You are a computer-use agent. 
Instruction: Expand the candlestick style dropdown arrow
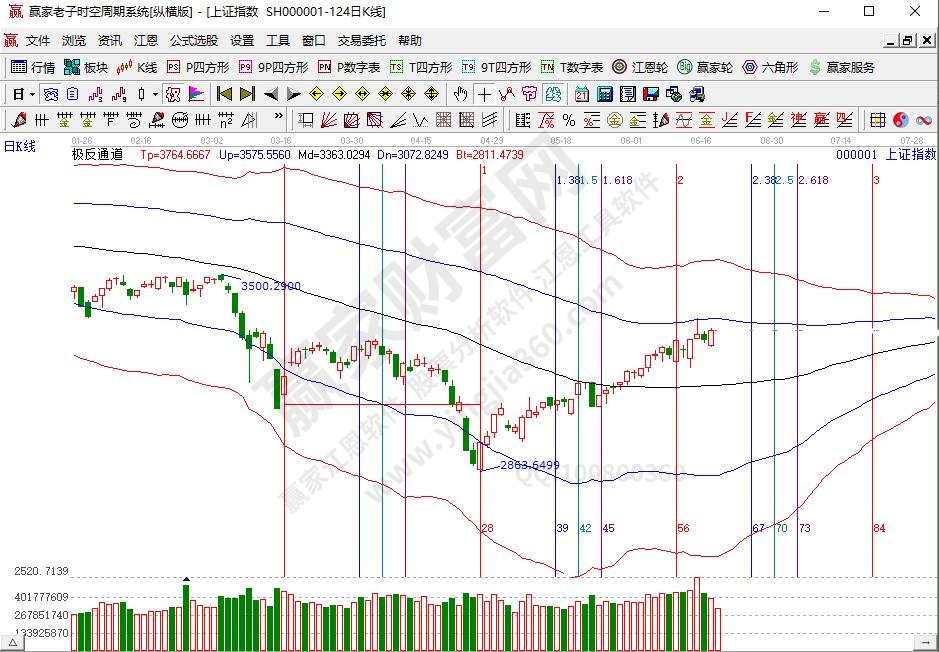pyautogui.click(x=154, y=94)
